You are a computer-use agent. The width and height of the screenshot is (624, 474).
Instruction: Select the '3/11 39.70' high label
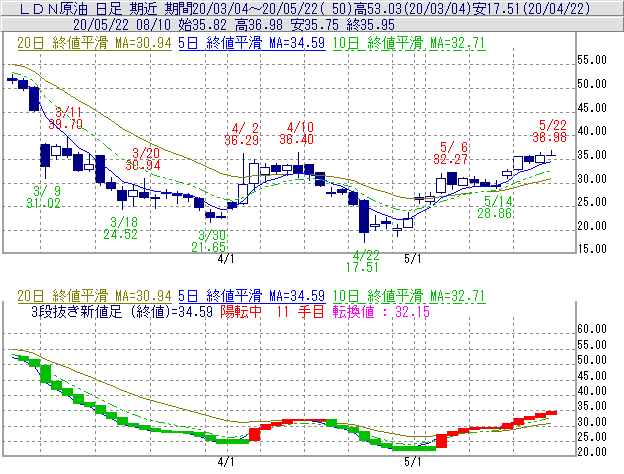point(66,118)
